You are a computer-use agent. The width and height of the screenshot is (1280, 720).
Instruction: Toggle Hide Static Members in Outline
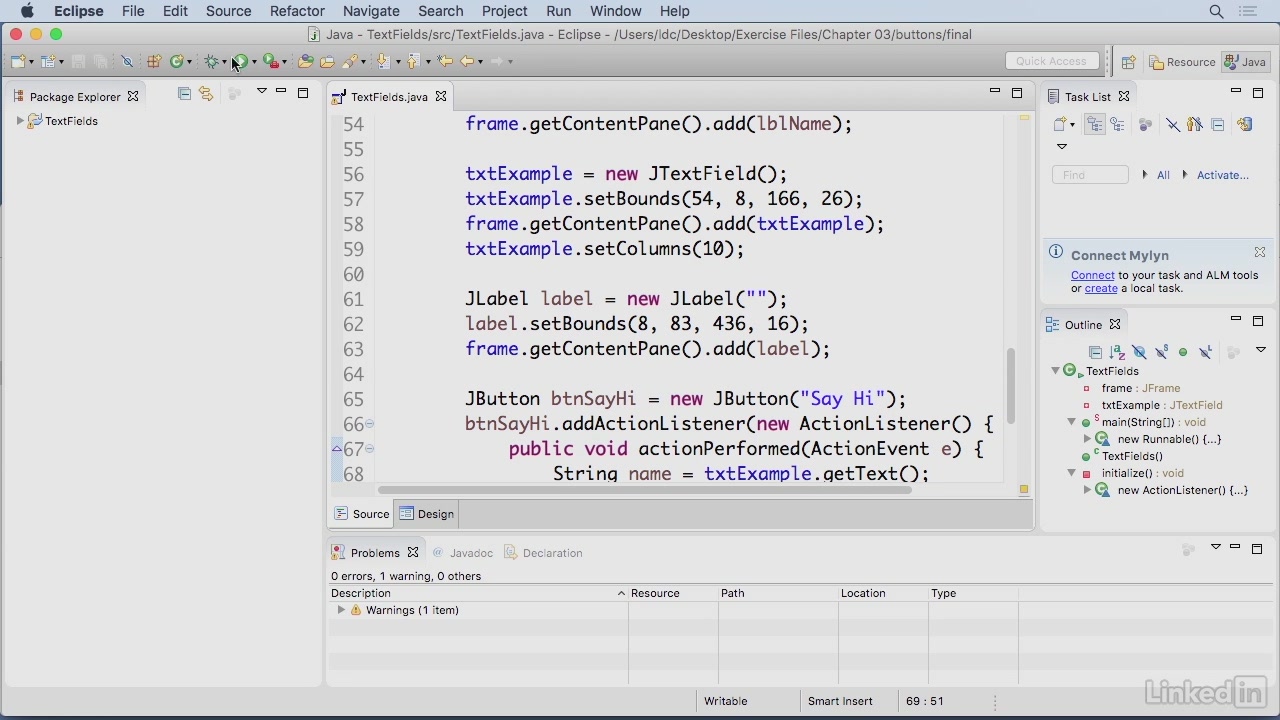pos(1162,352)
